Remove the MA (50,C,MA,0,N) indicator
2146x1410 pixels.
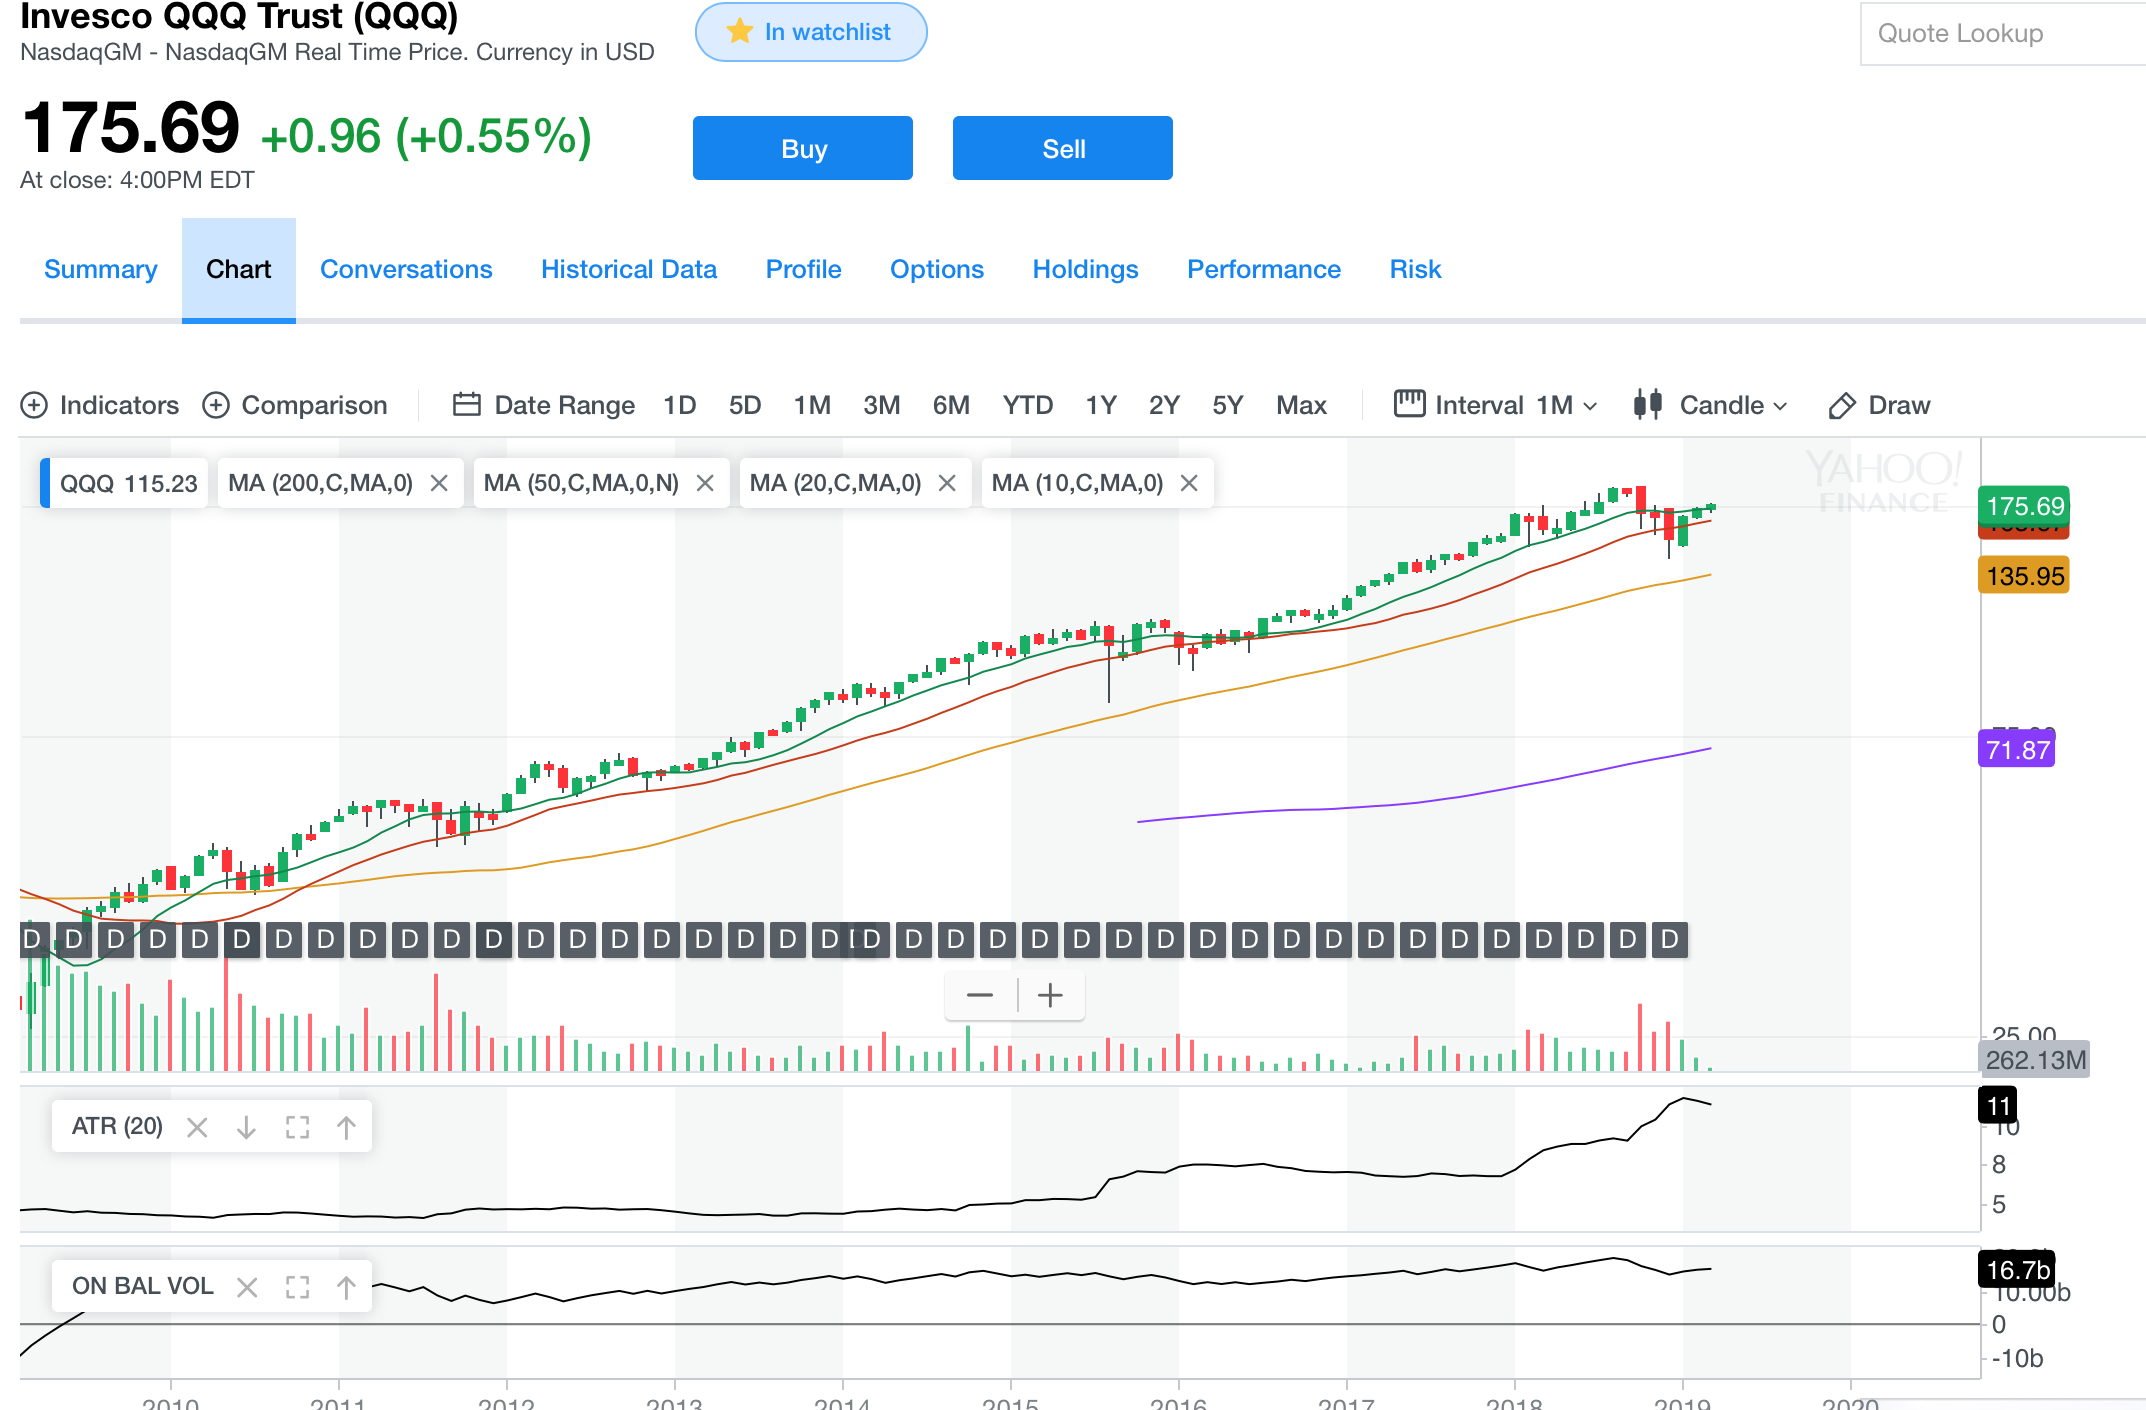pos(705,483)
